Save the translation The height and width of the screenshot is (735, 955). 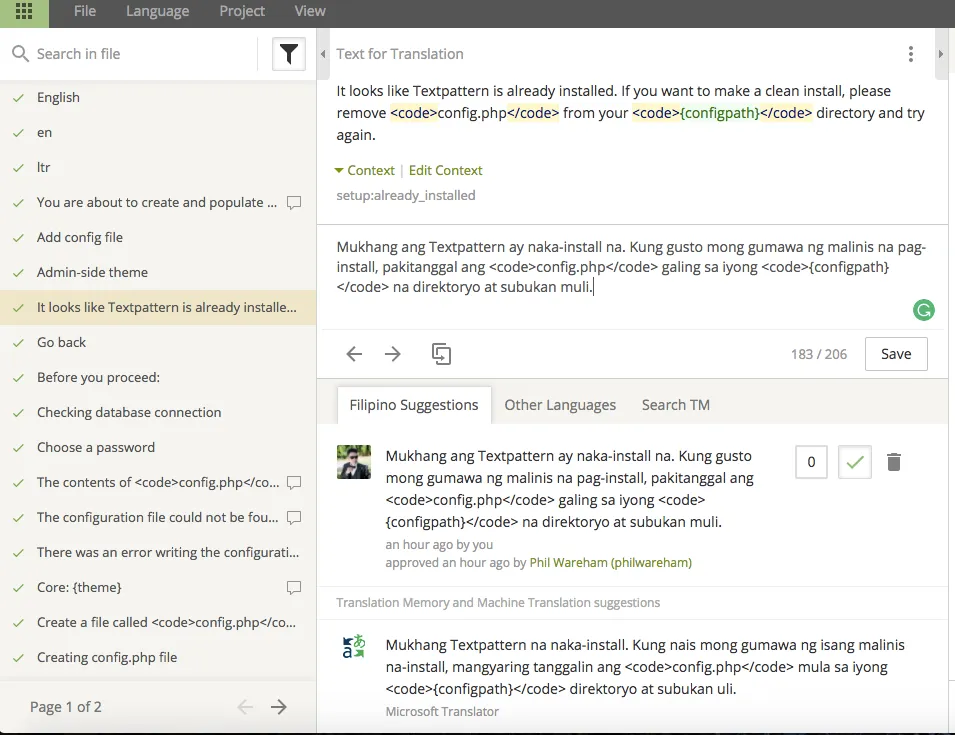896,354
